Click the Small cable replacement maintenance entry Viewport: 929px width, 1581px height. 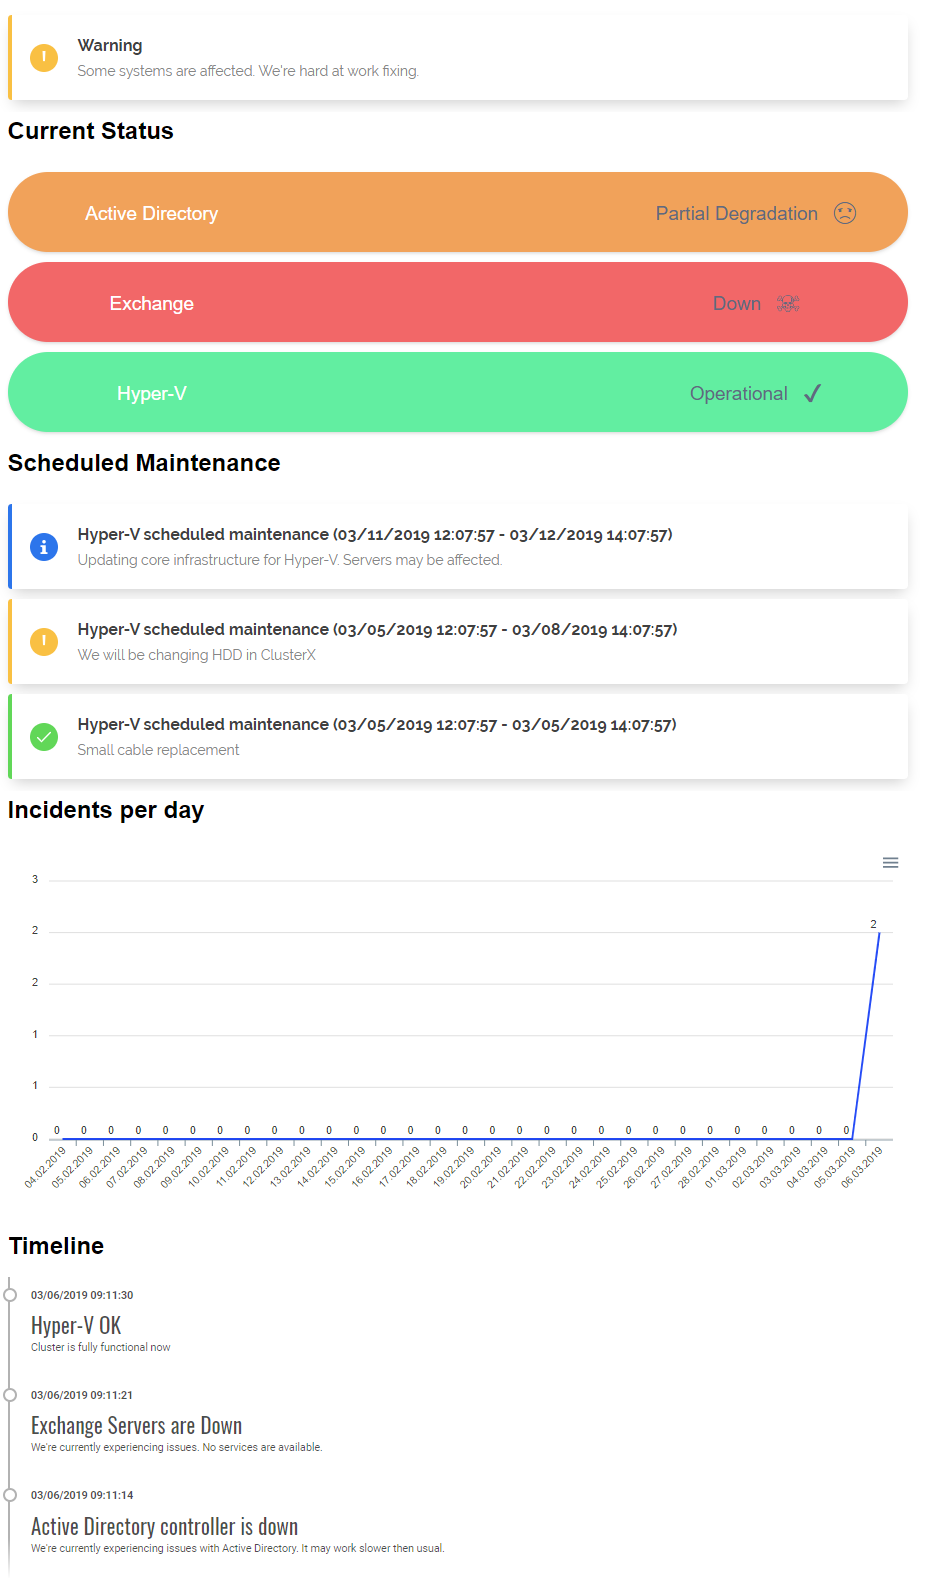457,736
